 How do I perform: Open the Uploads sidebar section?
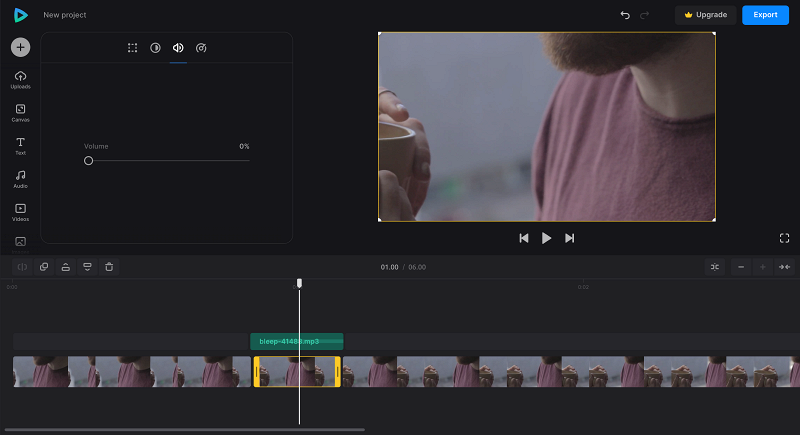[20, 80]
